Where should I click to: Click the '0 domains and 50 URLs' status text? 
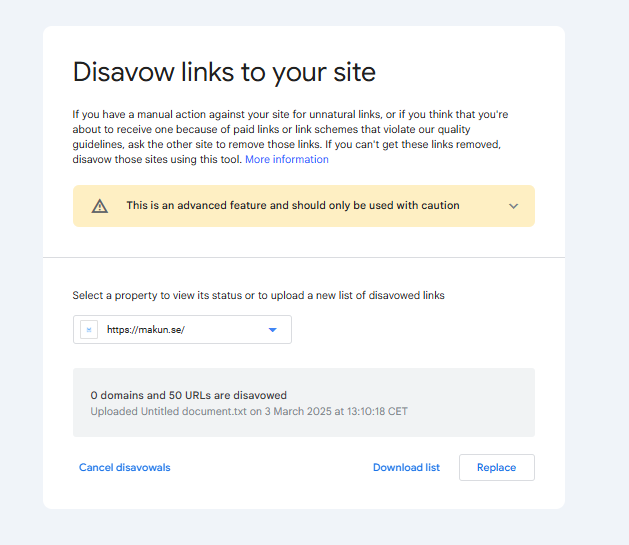(x=189, y=396)
